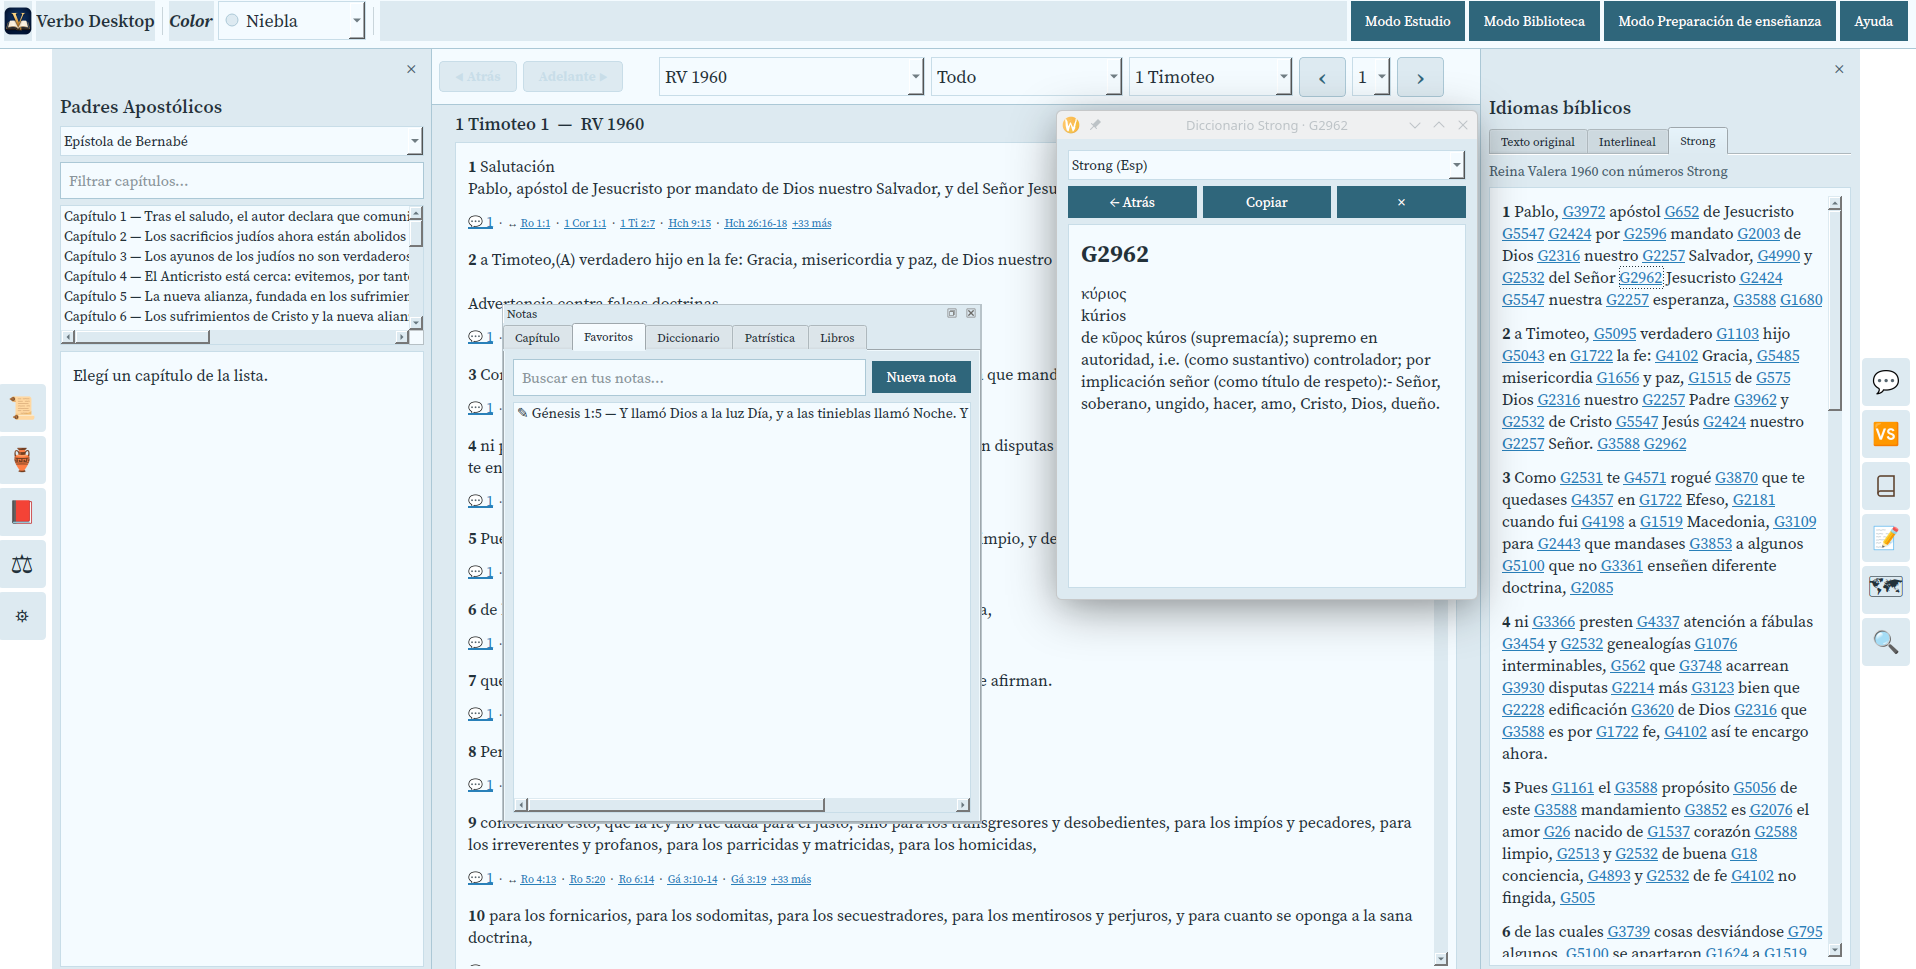Open the balance scales icon in left sidebar

tap(22, 564)
